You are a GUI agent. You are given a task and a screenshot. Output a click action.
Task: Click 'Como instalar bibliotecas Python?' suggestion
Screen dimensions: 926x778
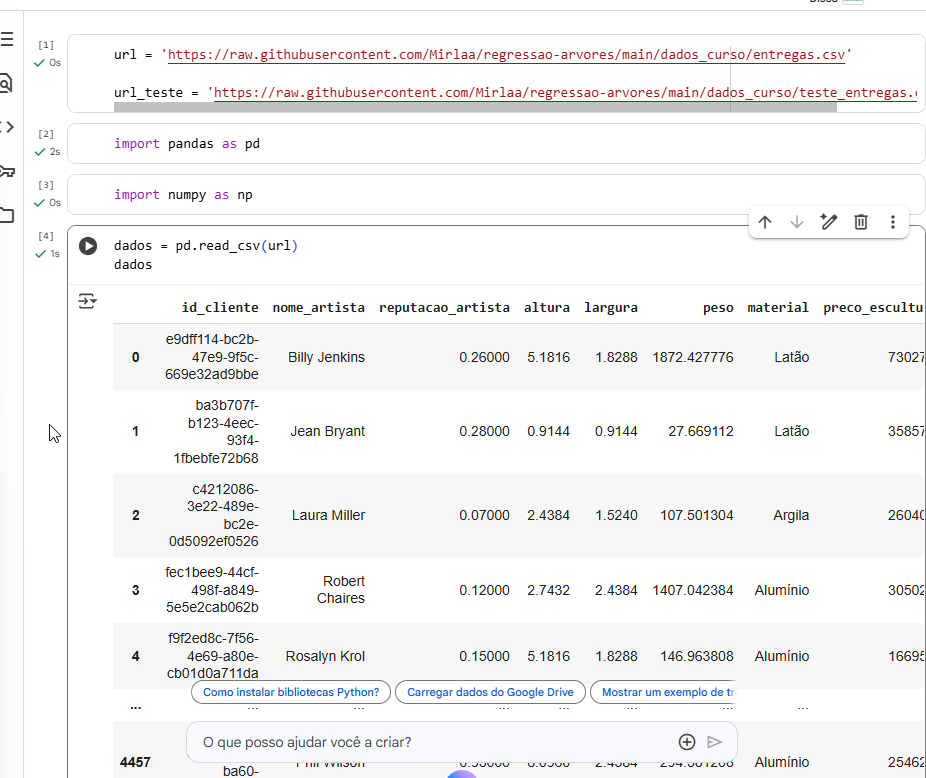[291, 692]
